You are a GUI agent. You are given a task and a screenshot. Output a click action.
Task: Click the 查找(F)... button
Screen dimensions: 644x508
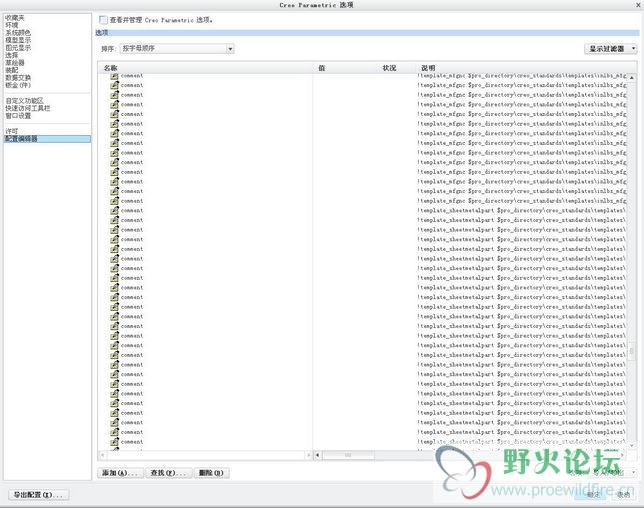point(168,473)
